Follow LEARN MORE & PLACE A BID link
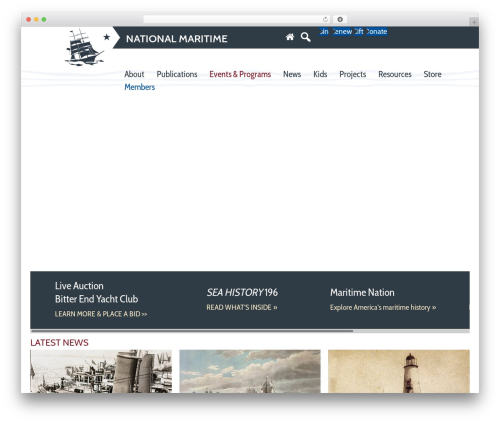This screenshot has height=423, width=500. point(101,314)
